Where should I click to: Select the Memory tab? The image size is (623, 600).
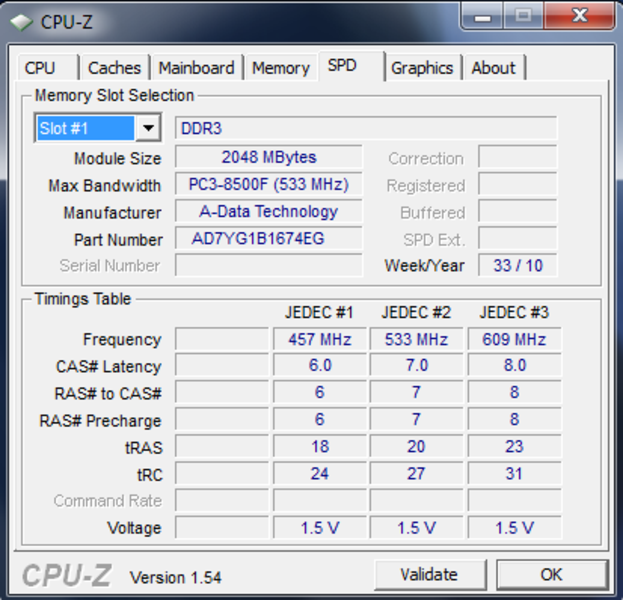[x=281, y=68]
